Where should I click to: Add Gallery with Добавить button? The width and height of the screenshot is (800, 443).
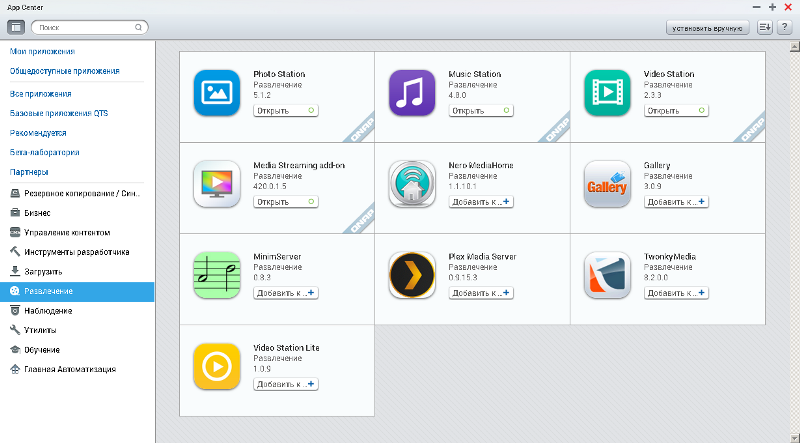pos(676,202)
